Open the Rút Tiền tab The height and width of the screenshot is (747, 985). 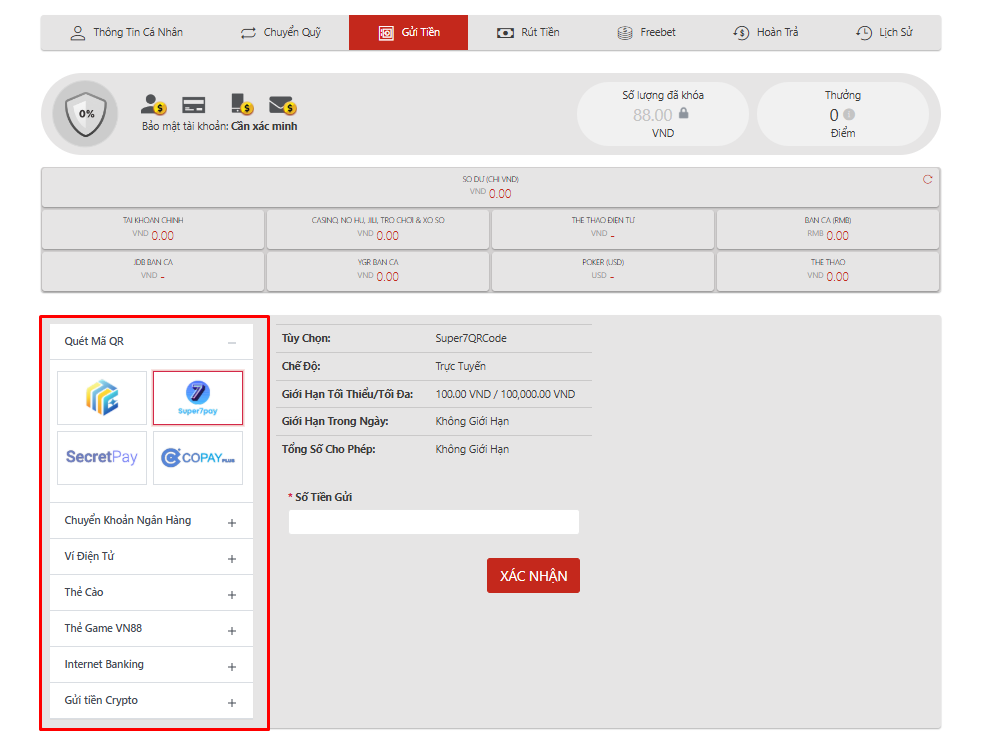click(x=528, y=33)
